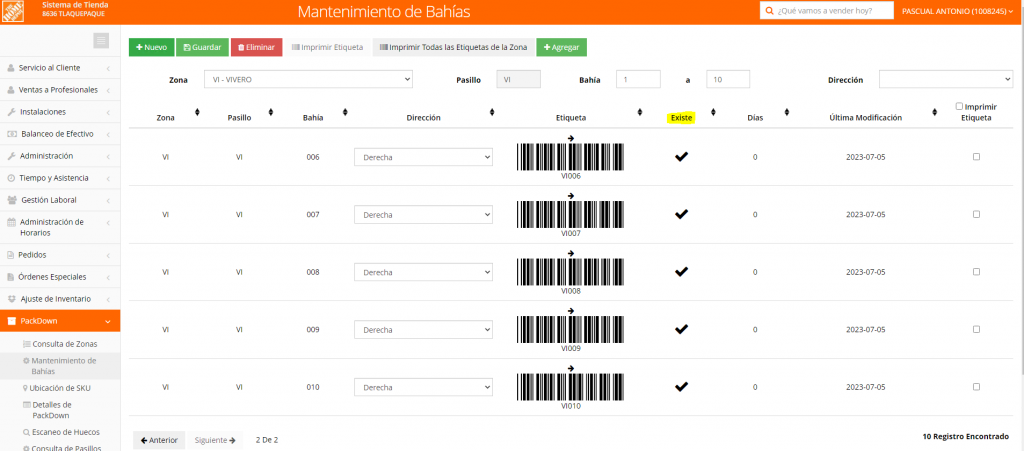Click the Siguiente next page button
Screen dimensions: 1024x451
tap(214, 440)
